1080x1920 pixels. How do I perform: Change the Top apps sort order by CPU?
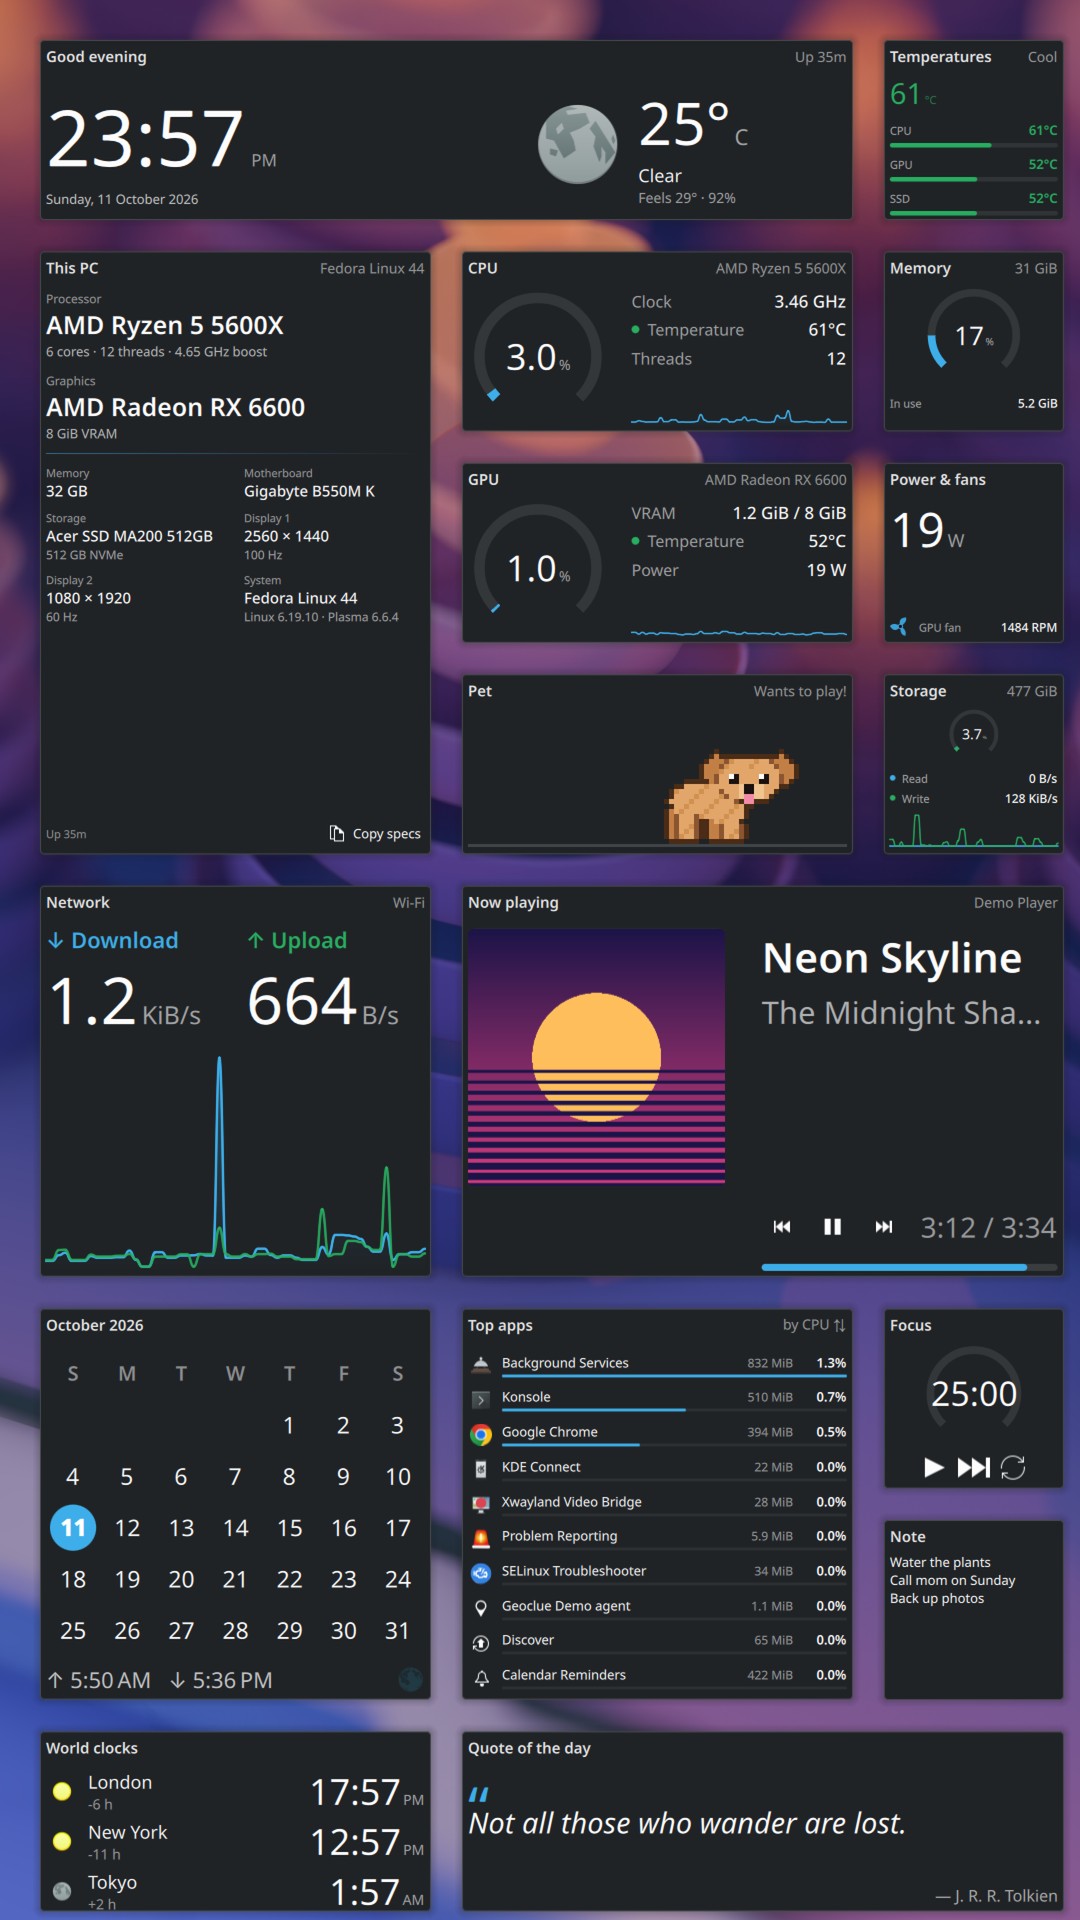point(814,1325)
